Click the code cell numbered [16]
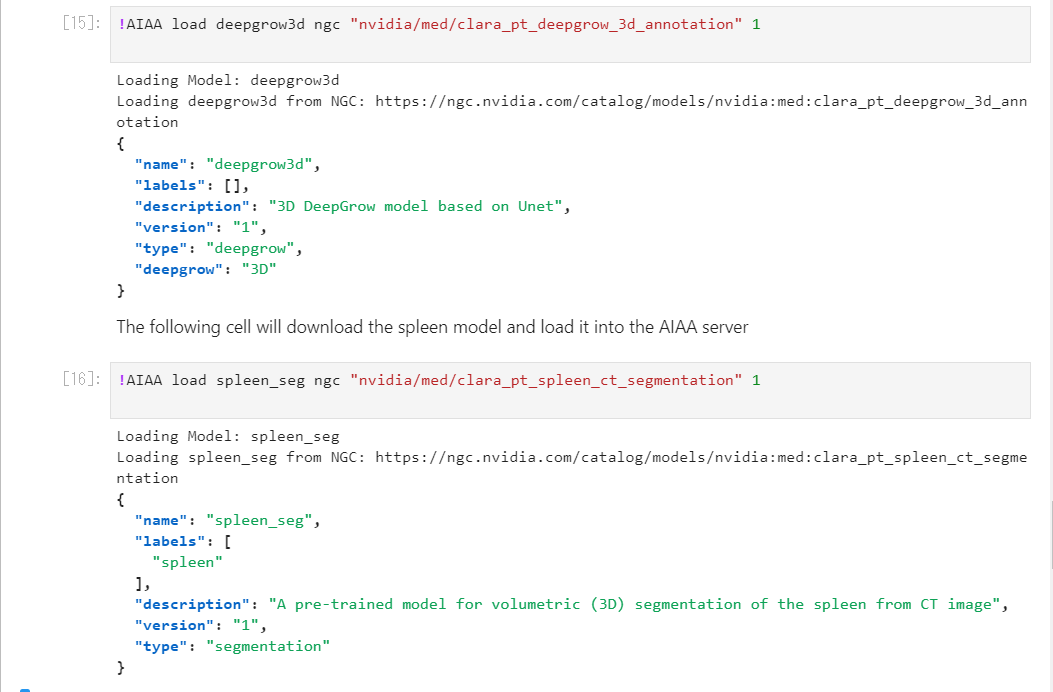The width and height of the screenshot is (1053, 692). tap(570, 391)
